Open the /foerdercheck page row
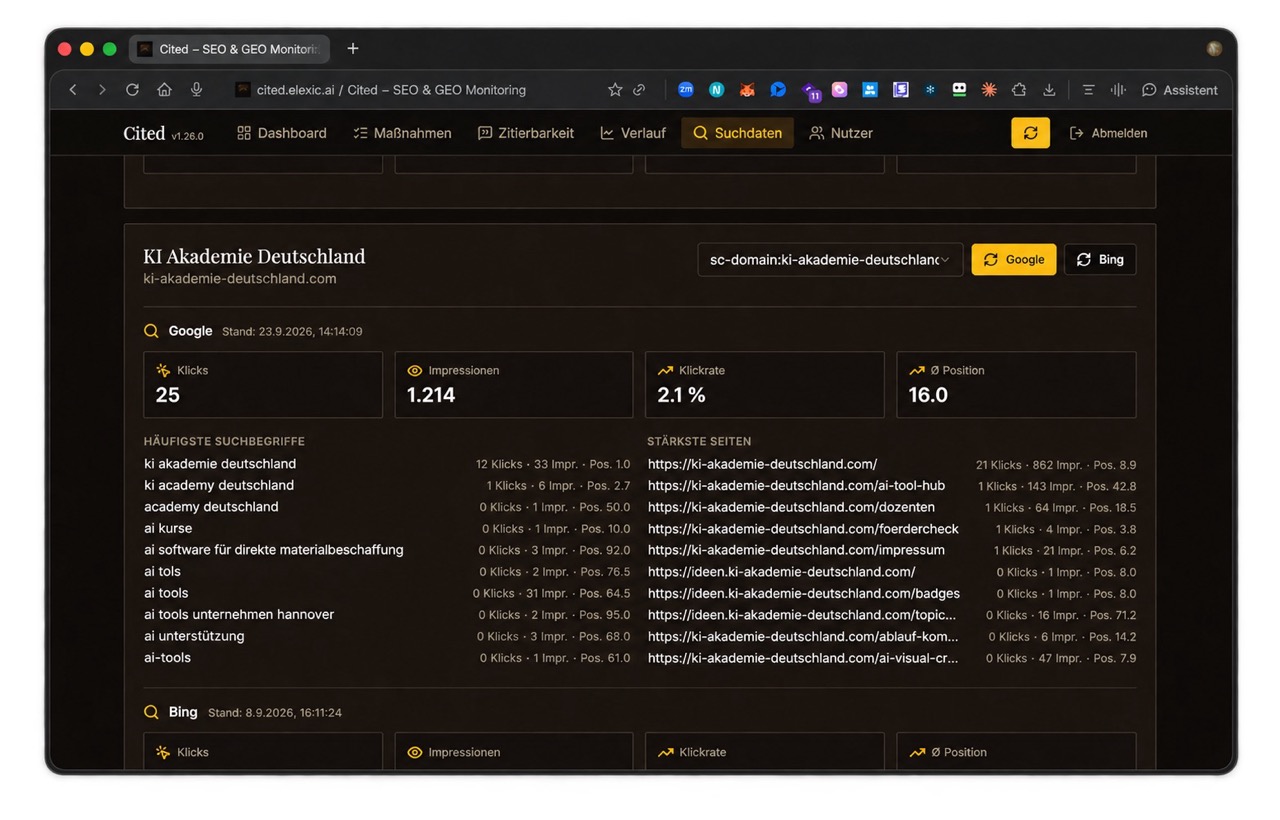This screenshot has height=820, width=1280. point(892,528)
